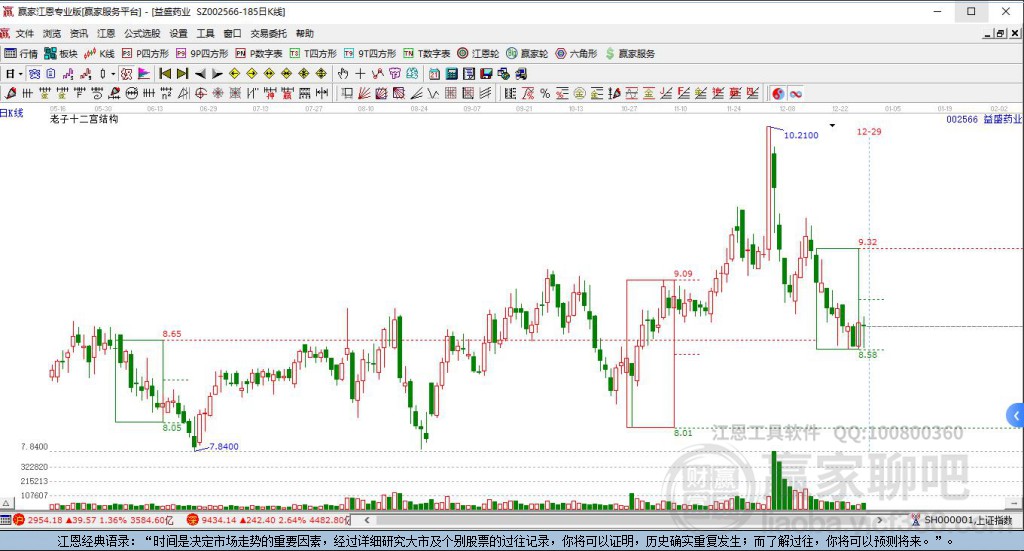Open the calculator icon
The height and width of the screenshot is (551, 1024).
[x=451, y=74]
